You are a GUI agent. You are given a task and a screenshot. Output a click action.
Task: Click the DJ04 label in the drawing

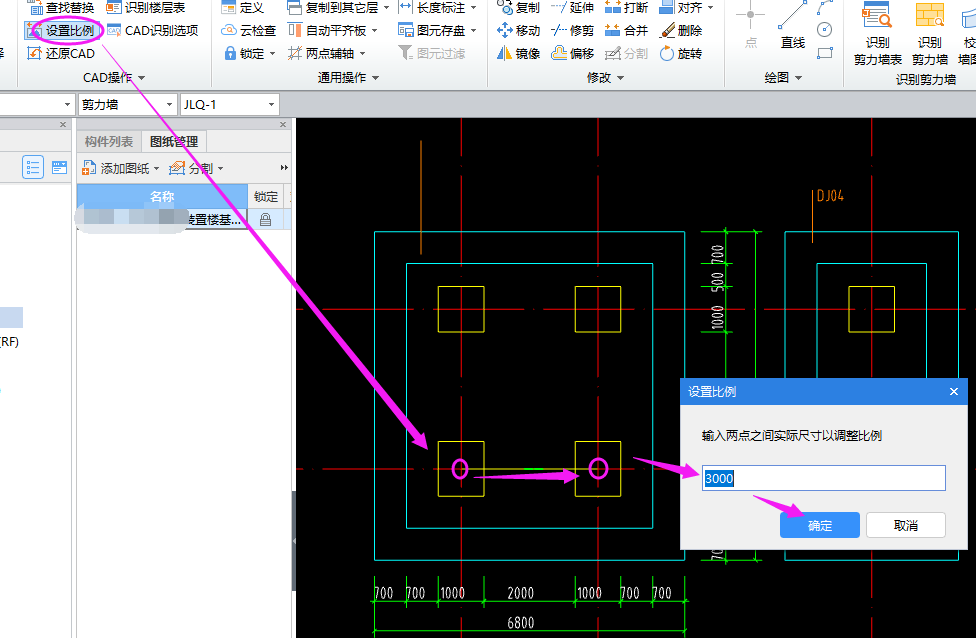[x=830, y=196]
